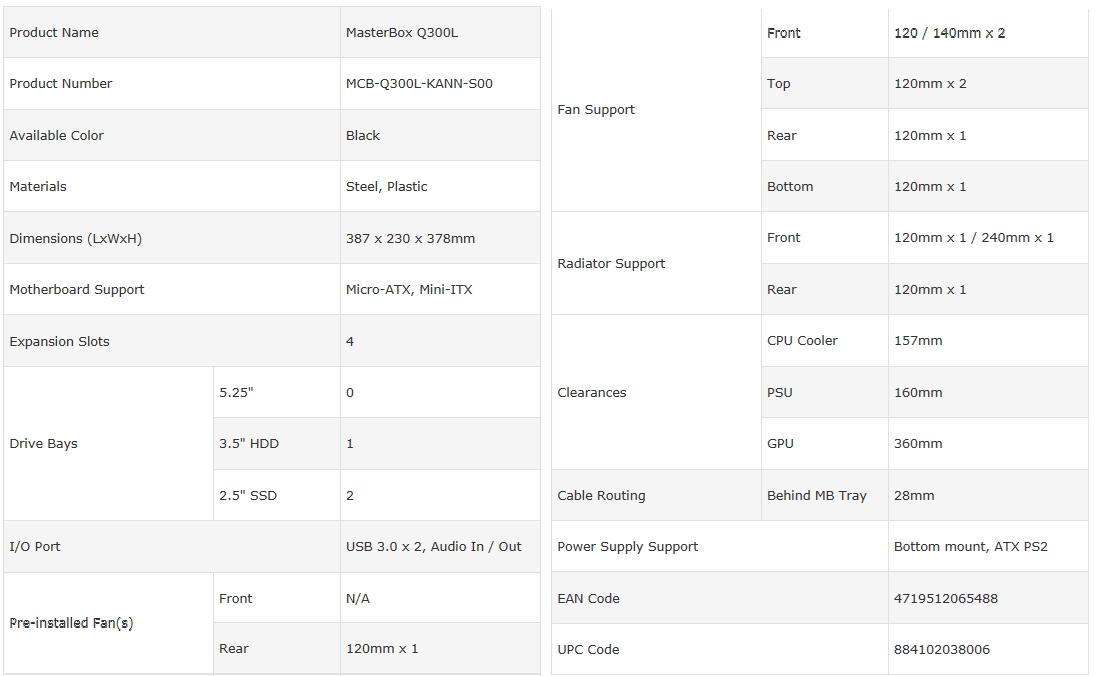Click the Fan Support row header

(x=596, y=109)
